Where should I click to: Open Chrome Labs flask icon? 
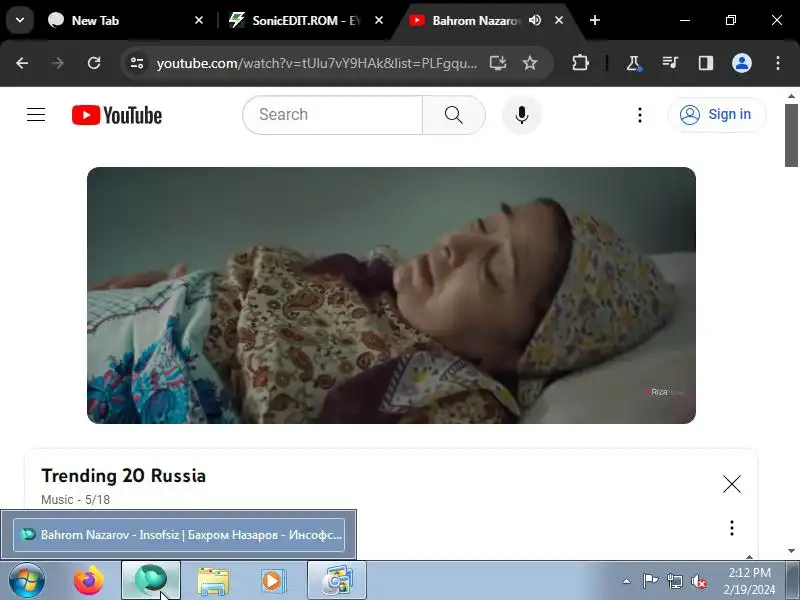(634, 63)
